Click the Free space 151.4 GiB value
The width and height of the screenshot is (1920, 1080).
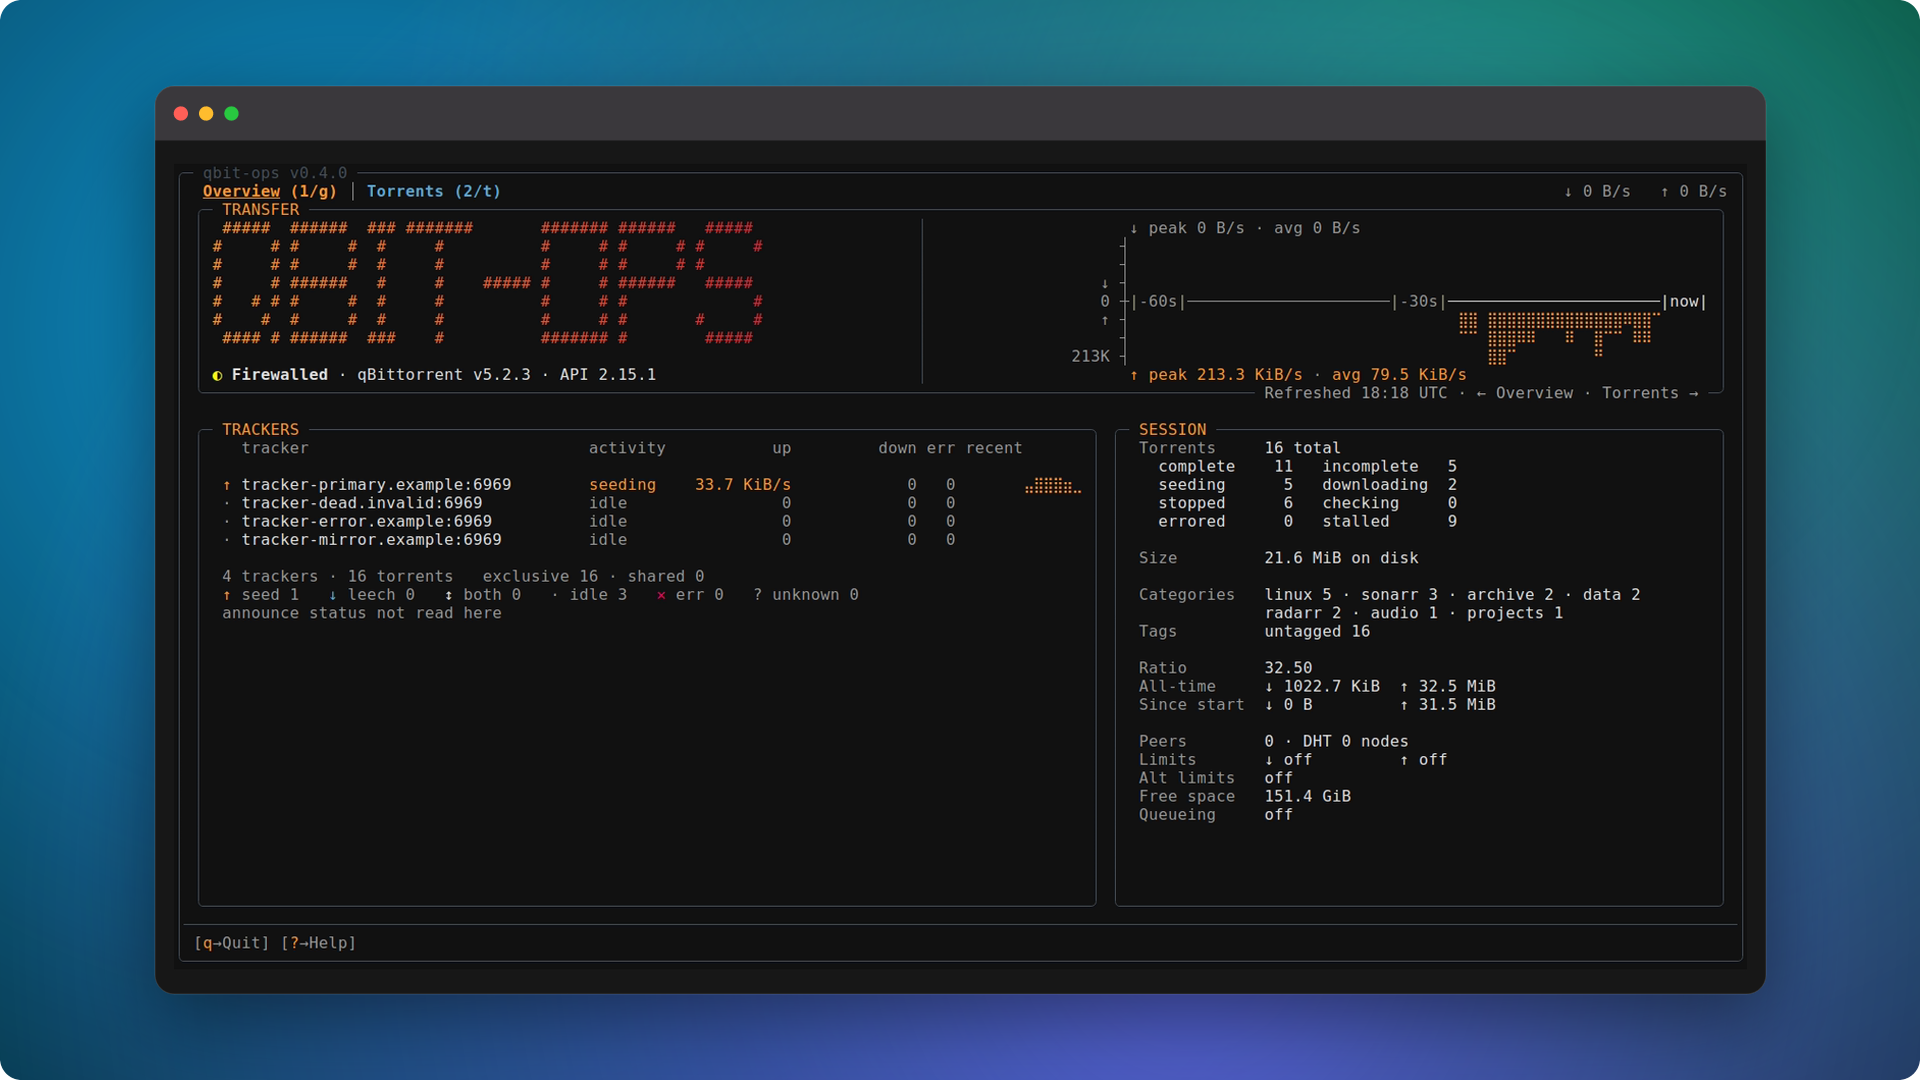coord(1307,797)
